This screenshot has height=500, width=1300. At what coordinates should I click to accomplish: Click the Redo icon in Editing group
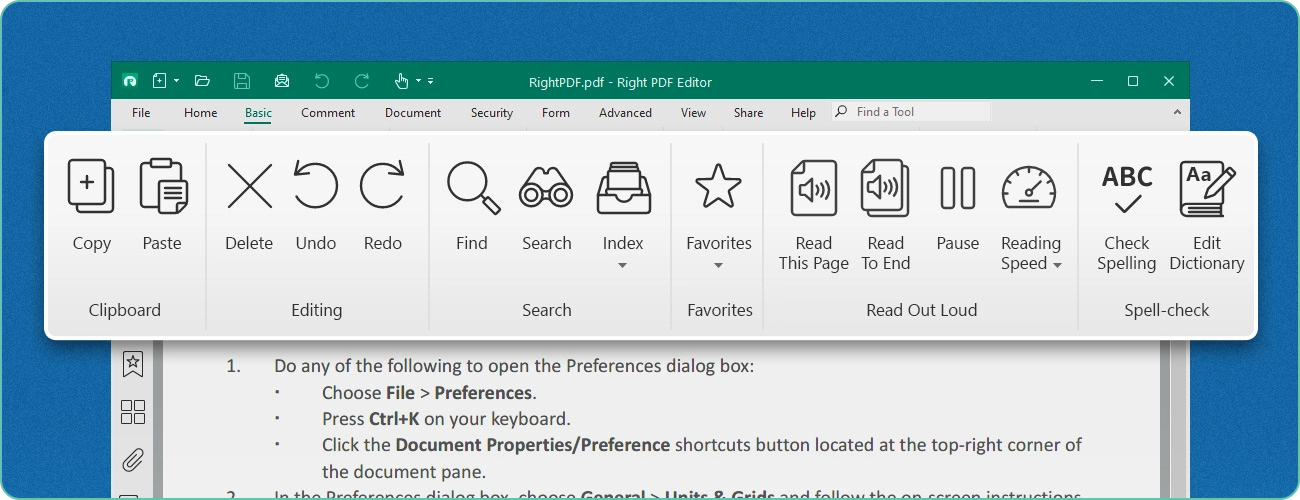[x=383, y=186]
